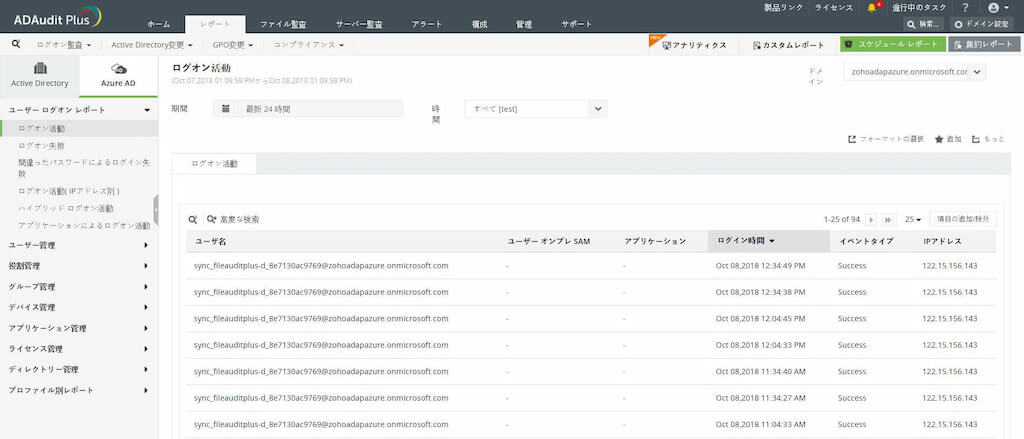The image size is (1024, 439).
Task: Expand アプリケーション管理 section
Action: (x=79, y=328)
